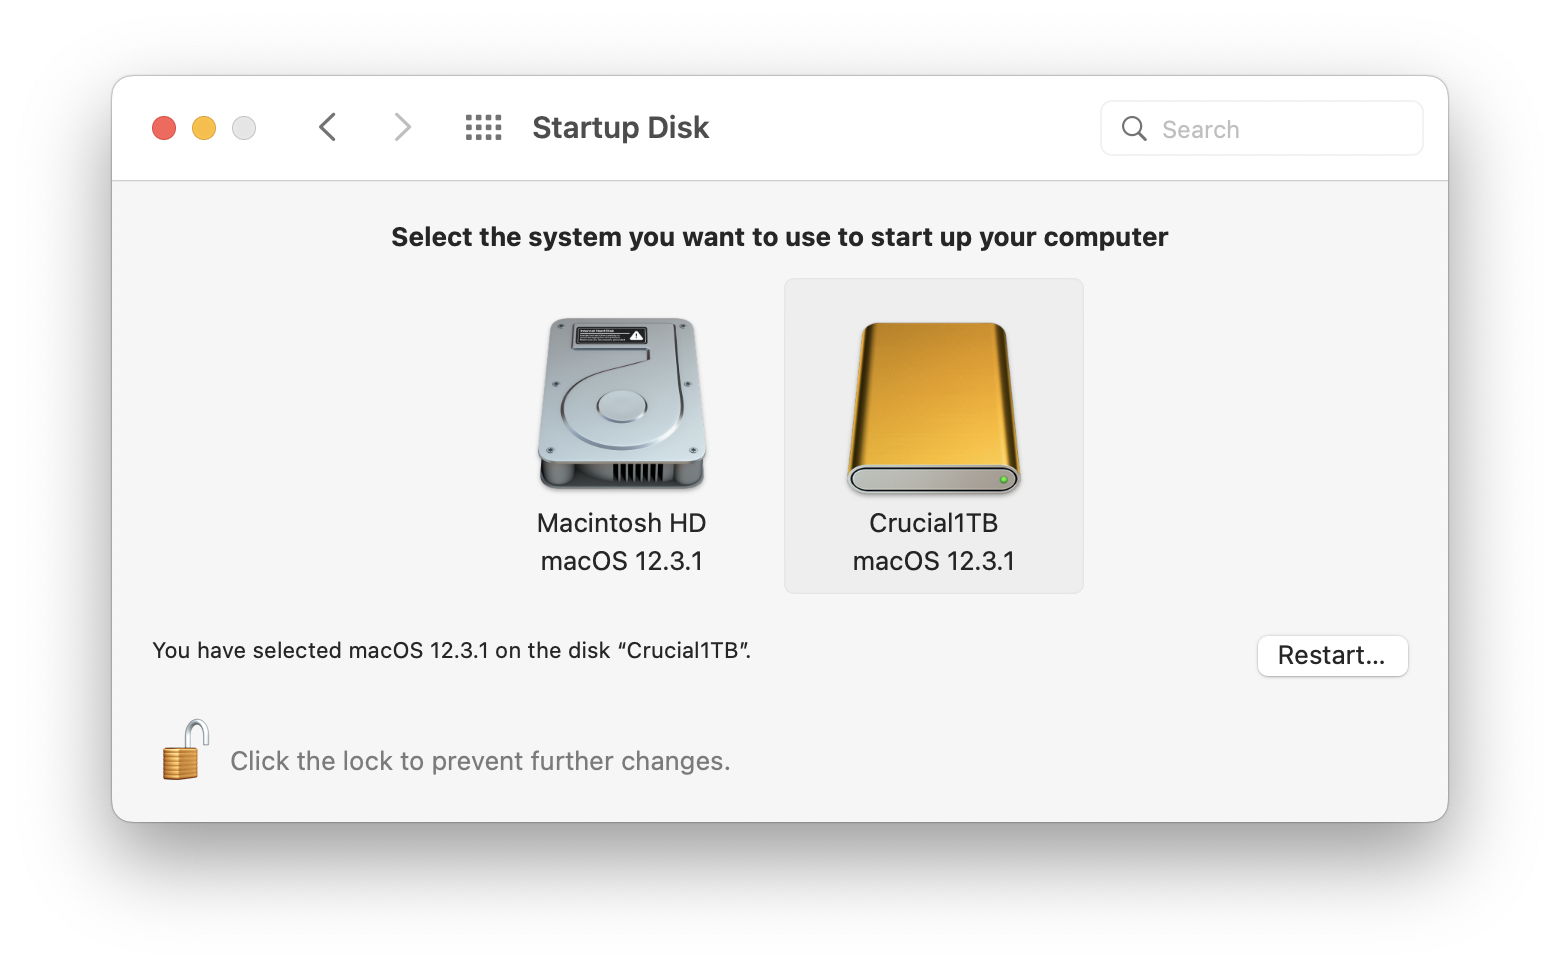Screen dimensions: 1560x970
Task: Show all preferences via grid icon
Action: point(483,128)
